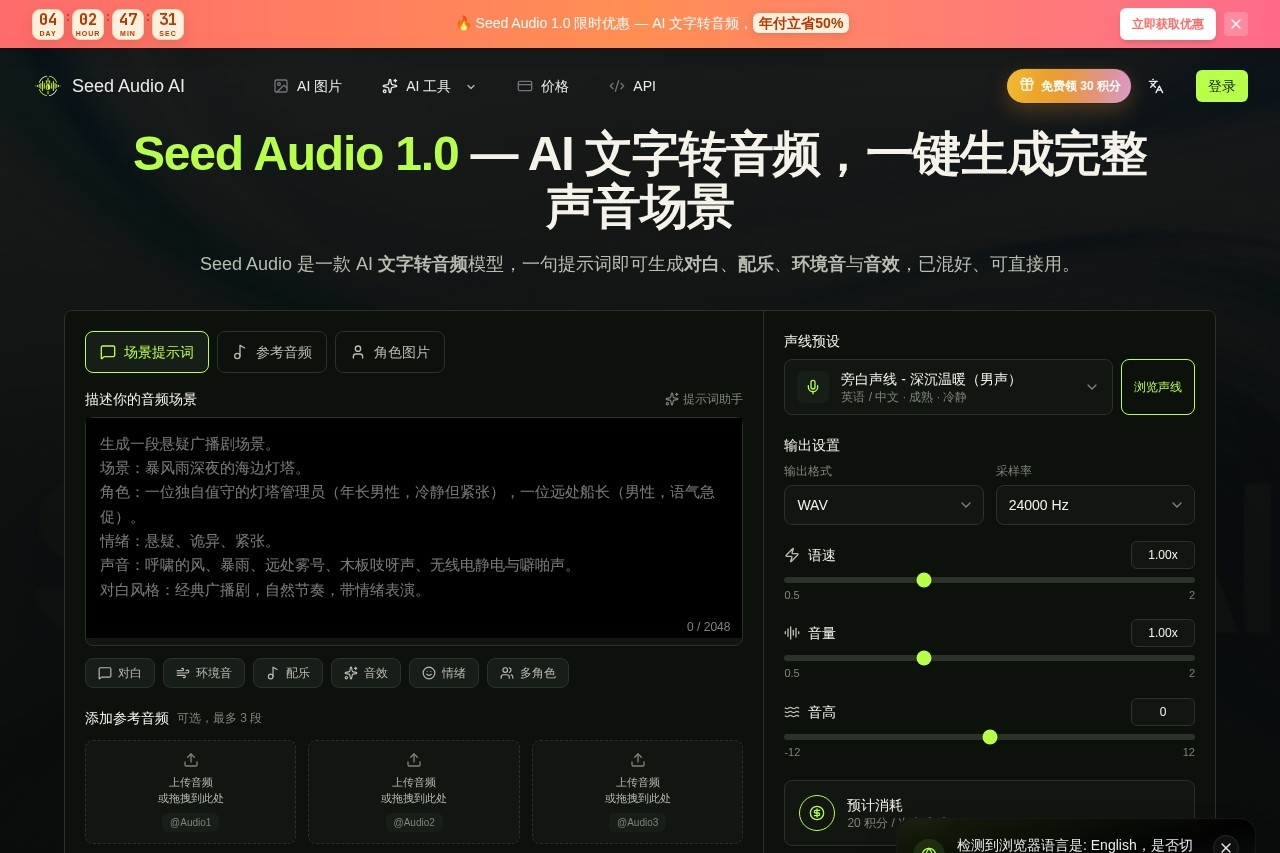1280x853 pixels.
Task: Switch to the 角色图片 tab
Action: click(390, 352)
